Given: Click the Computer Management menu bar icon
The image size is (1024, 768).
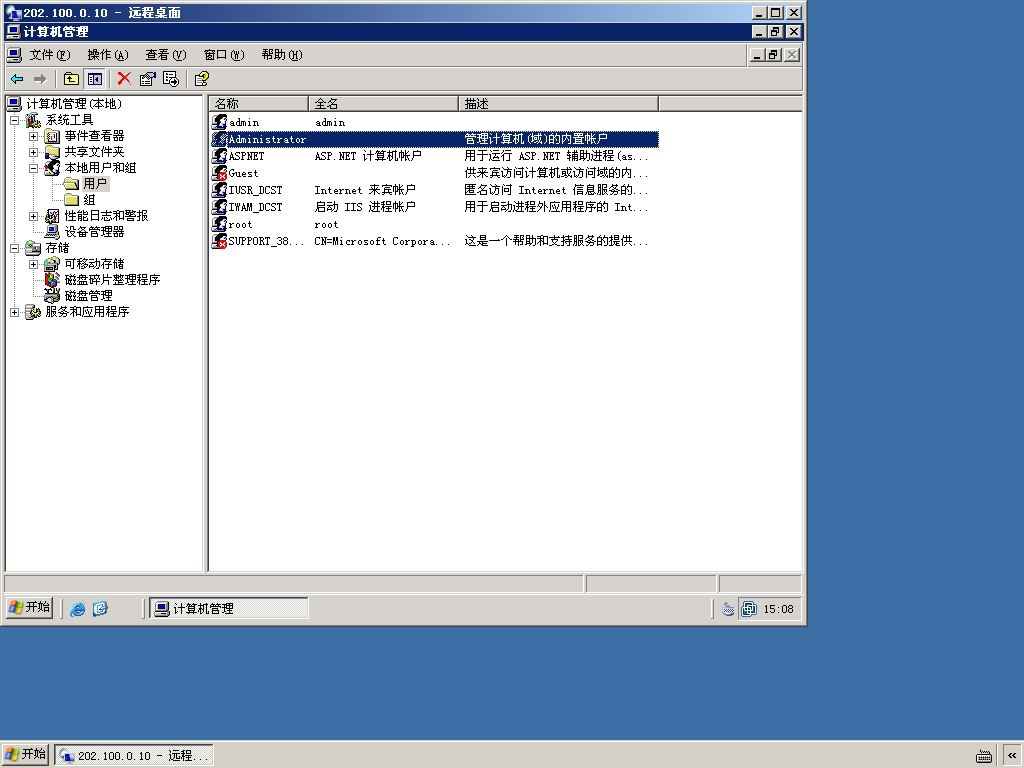Looking at the screenshot, I should pos(14,55).
